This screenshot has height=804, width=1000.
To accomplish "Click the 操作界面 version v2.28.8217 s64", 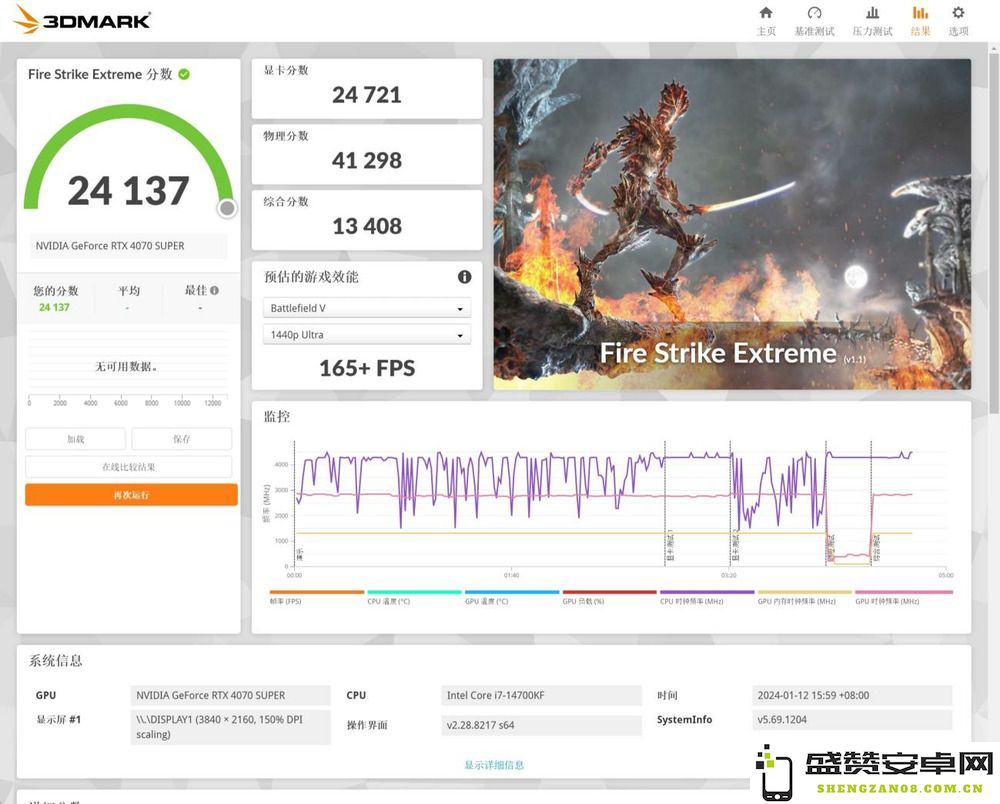I will [541, 725].
